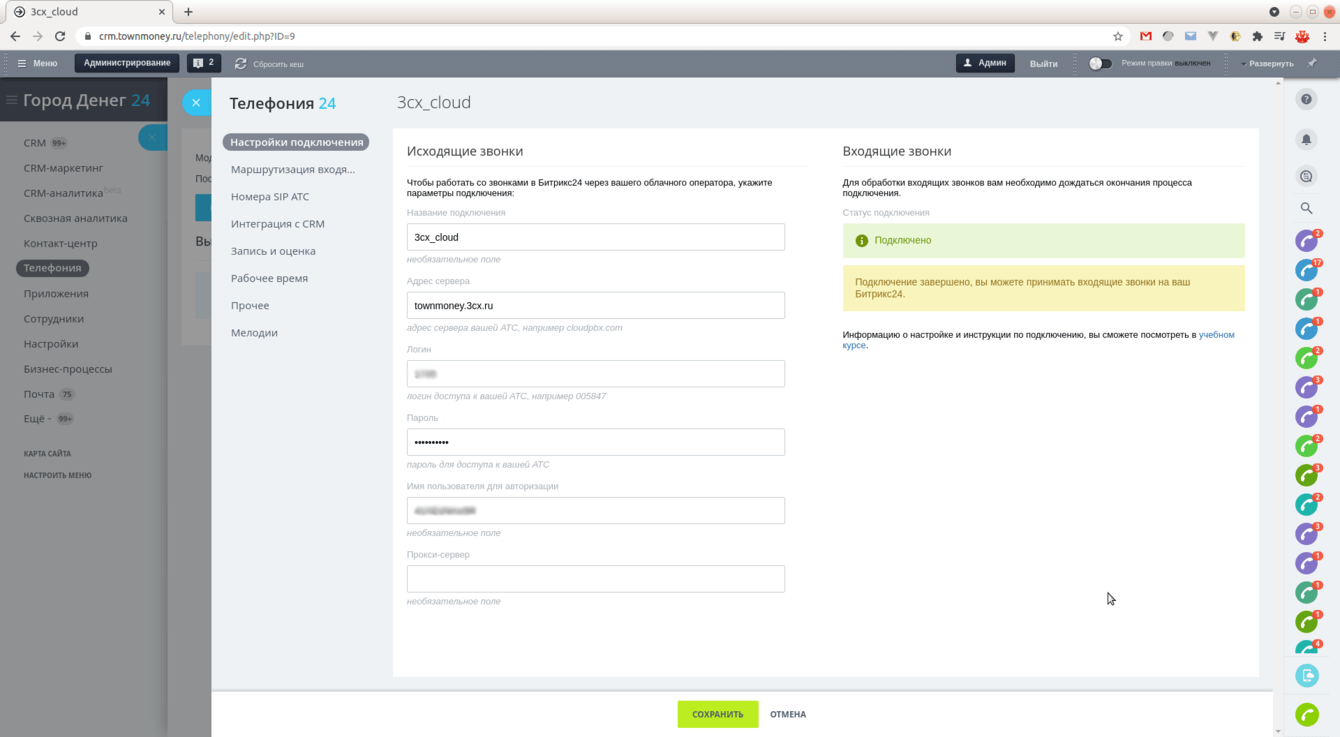Open Сквозная аналитика in left menu
Viewport: 1340px width, 737px height.
click(76, 218)
